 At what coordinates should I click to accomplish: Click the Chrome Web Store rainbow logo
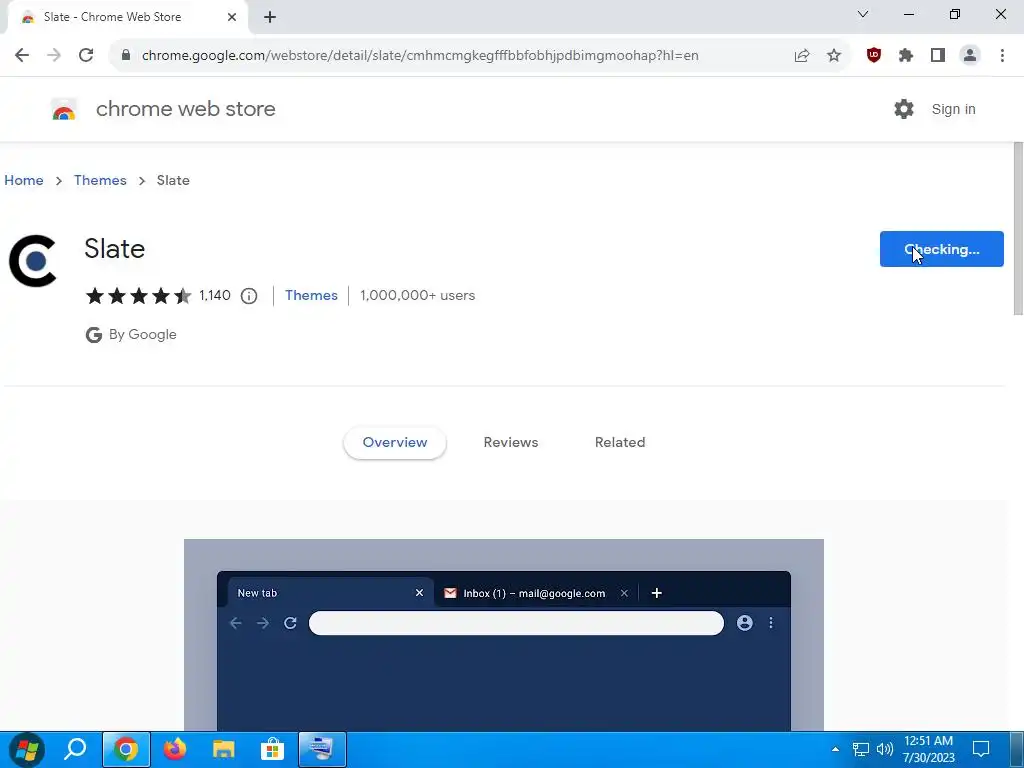(63, 110)
